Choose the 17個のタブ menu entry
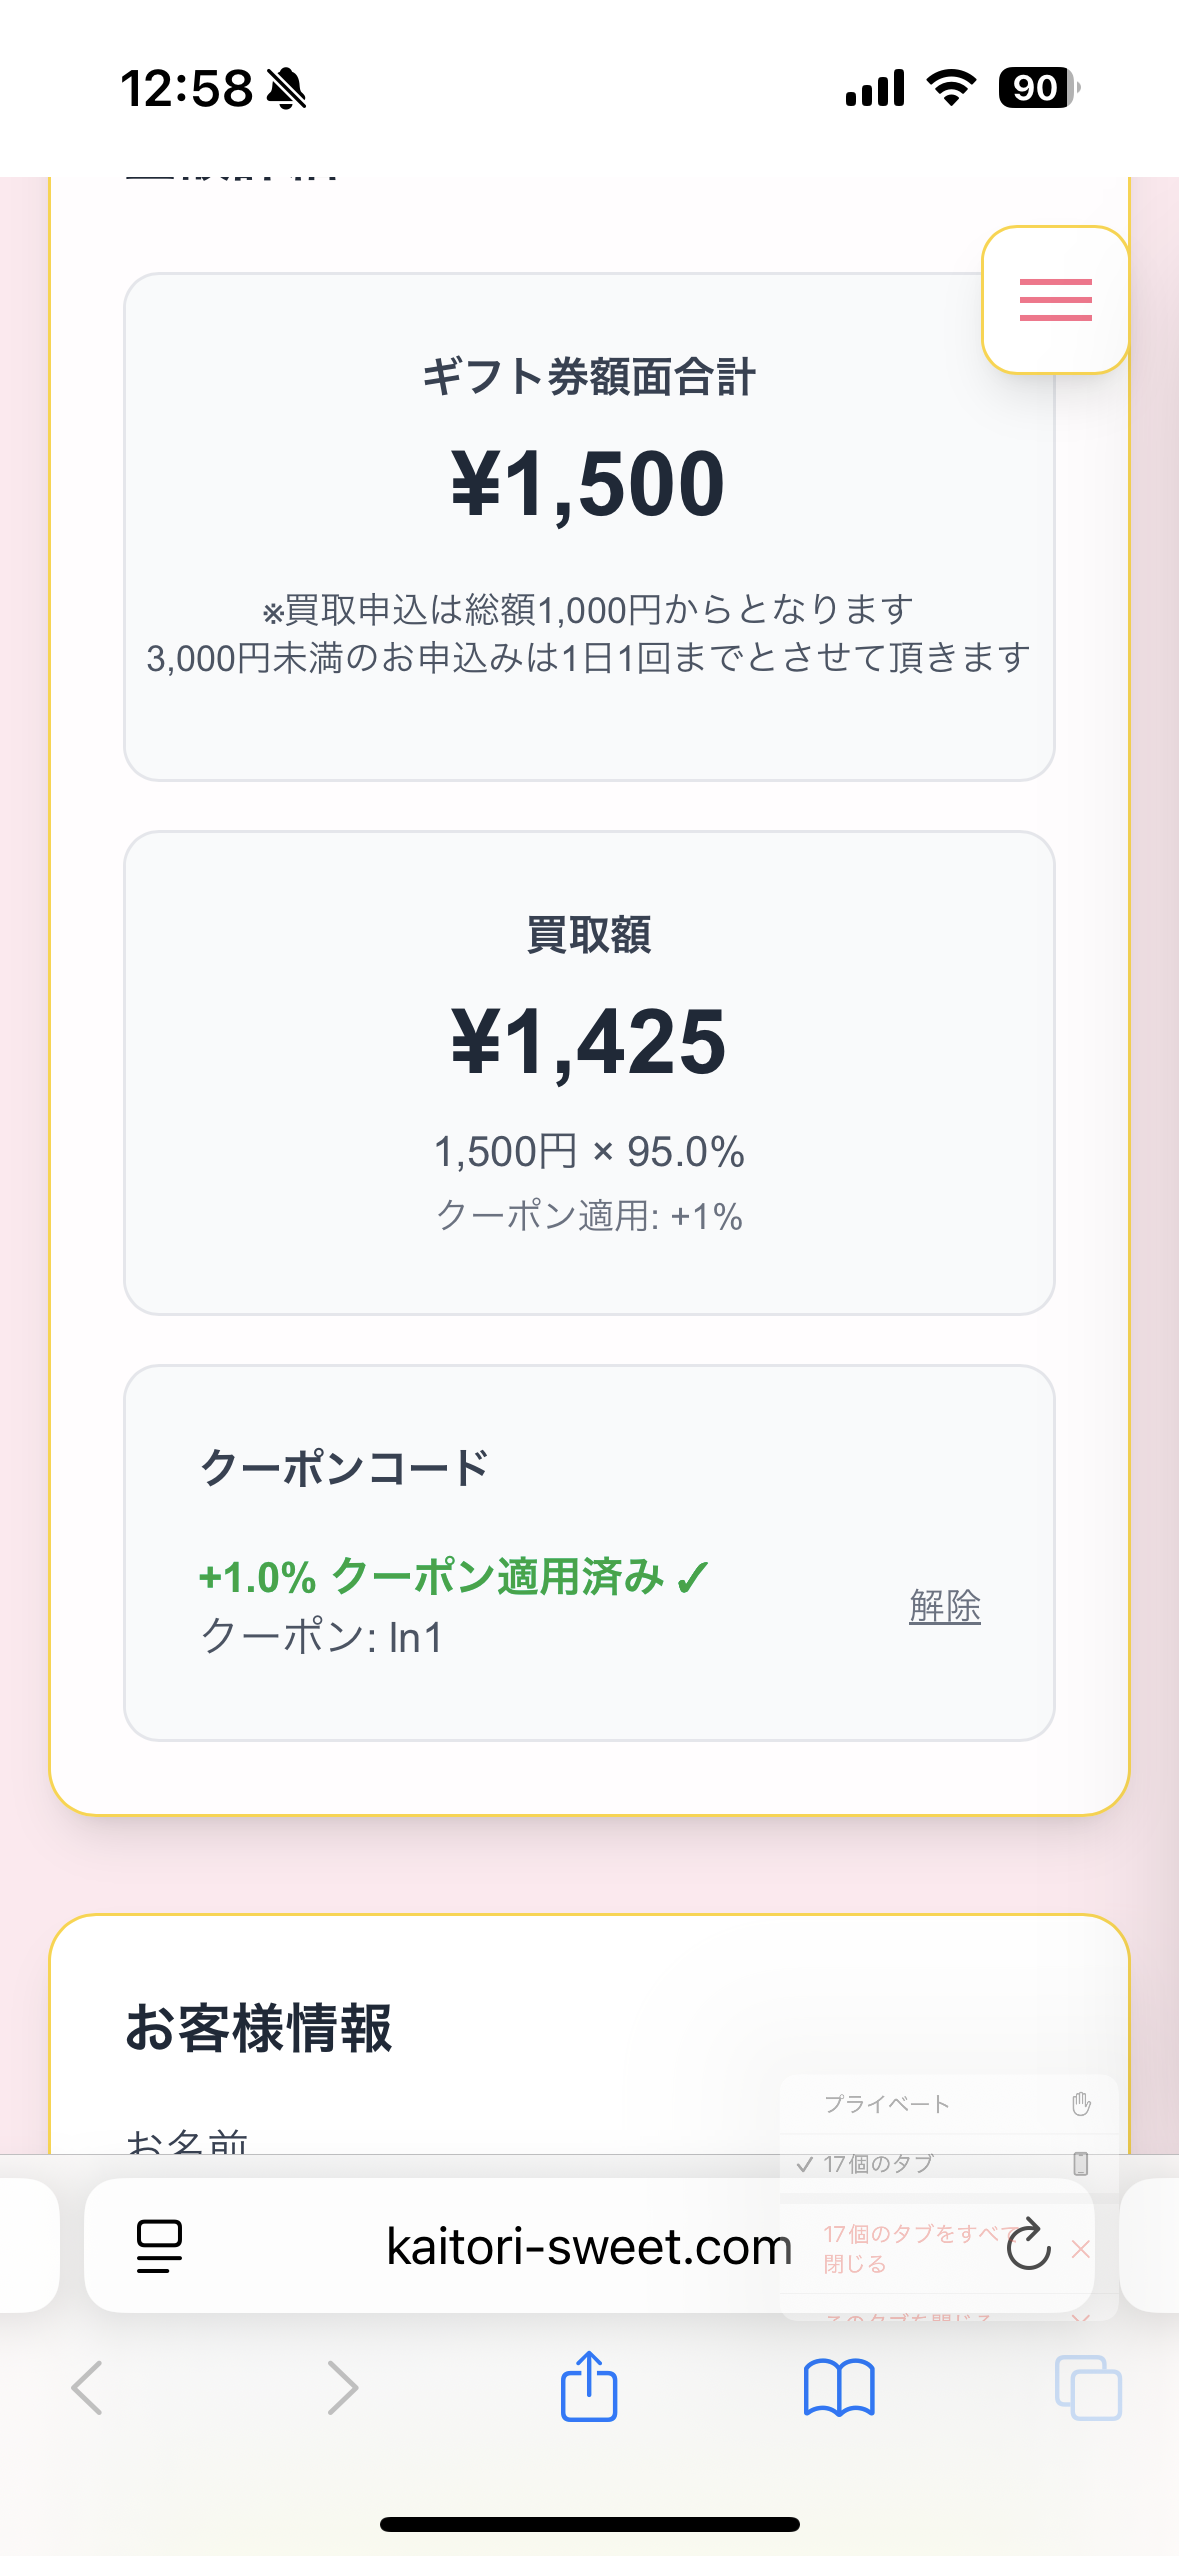 878,2164
